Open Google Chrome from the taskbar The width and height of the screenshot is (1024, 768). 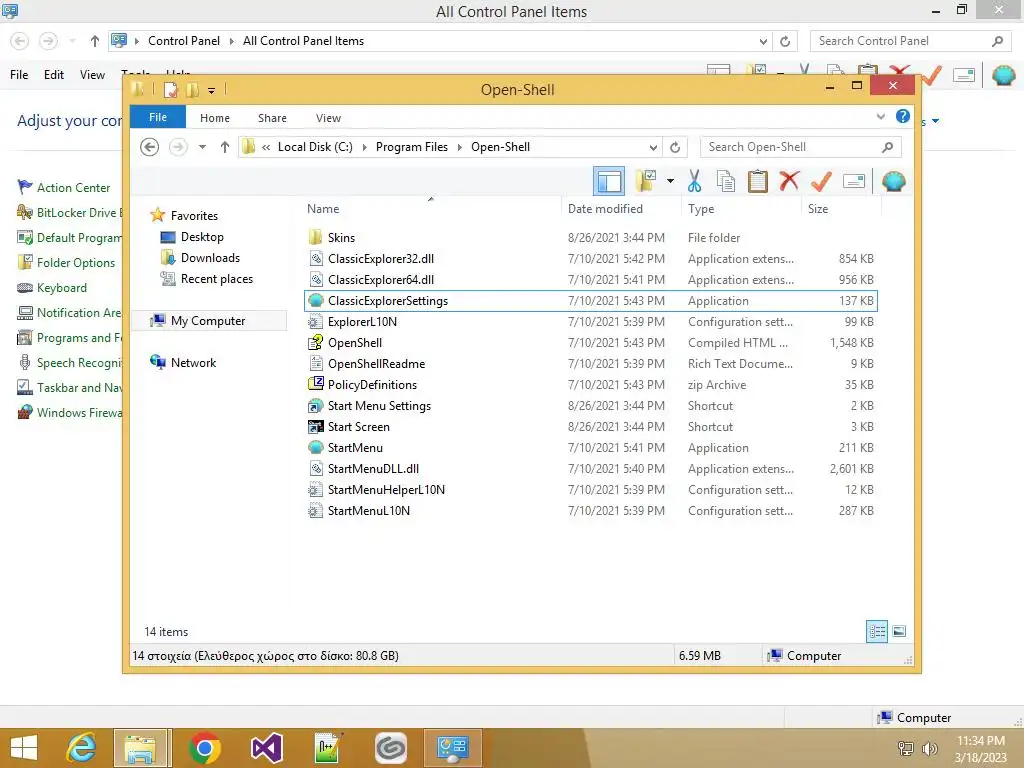[x=204, y=748]
